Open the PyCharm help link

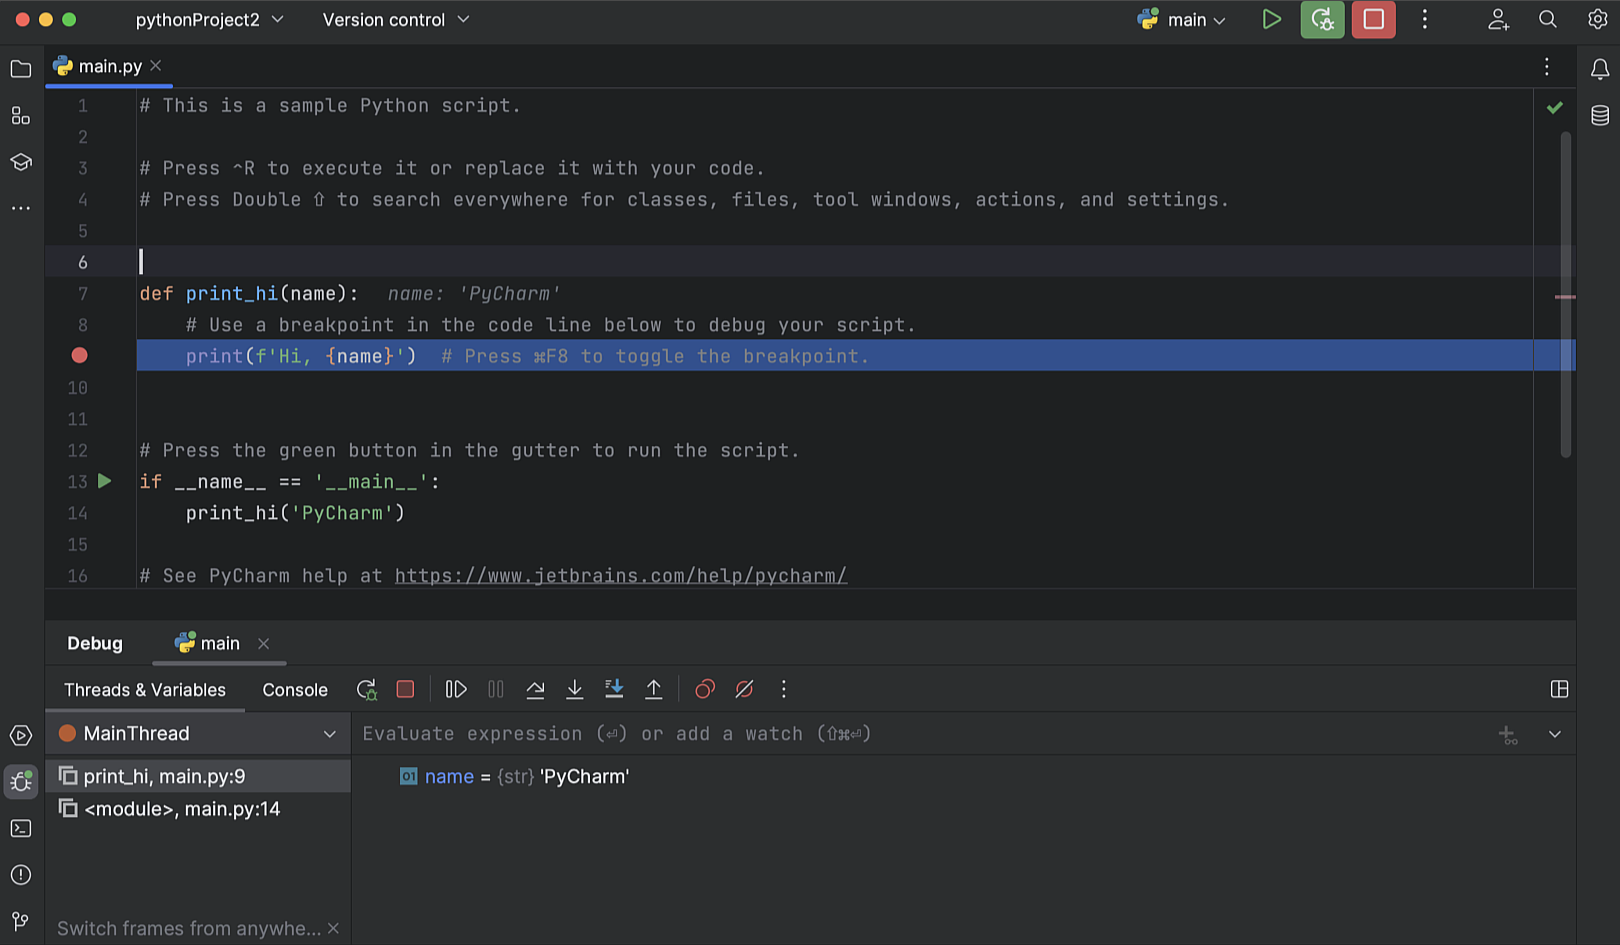(620, 575)
